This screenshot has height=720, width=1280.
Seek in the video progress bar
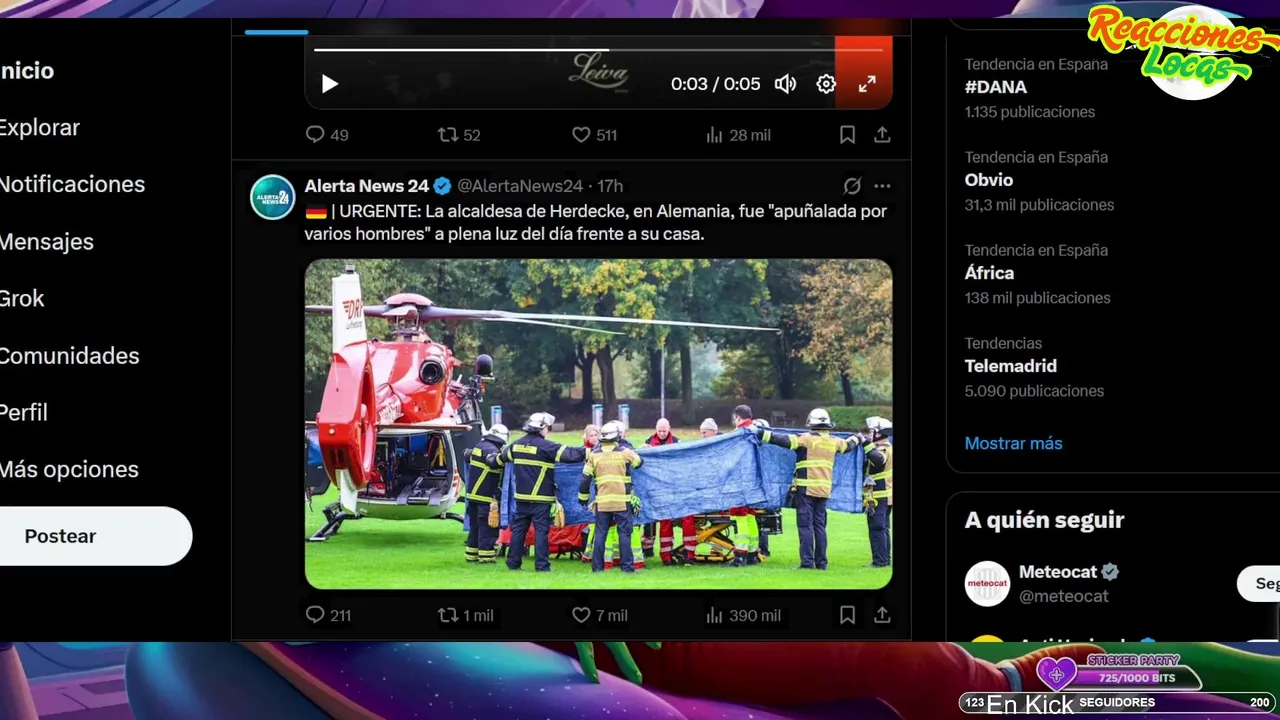tap(598, 49)
